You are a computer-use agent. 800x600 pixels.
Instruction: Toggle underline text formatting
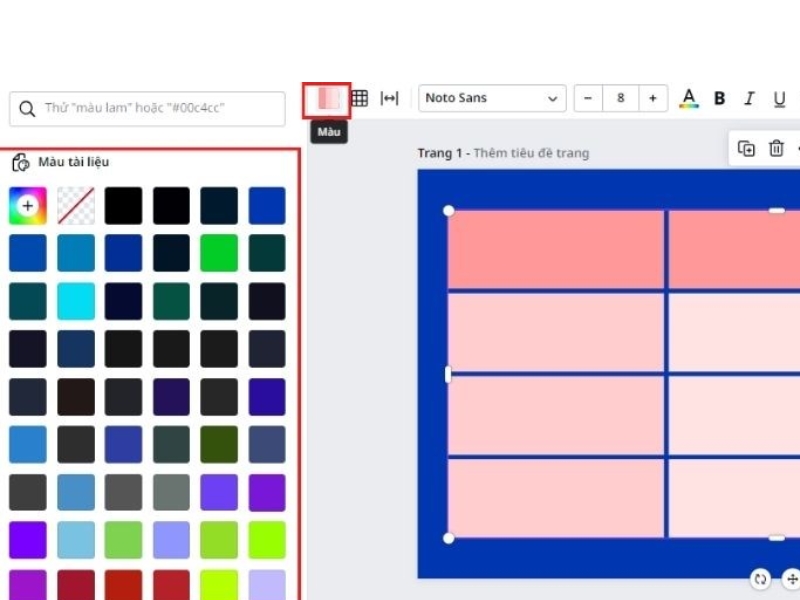(779, 98)
